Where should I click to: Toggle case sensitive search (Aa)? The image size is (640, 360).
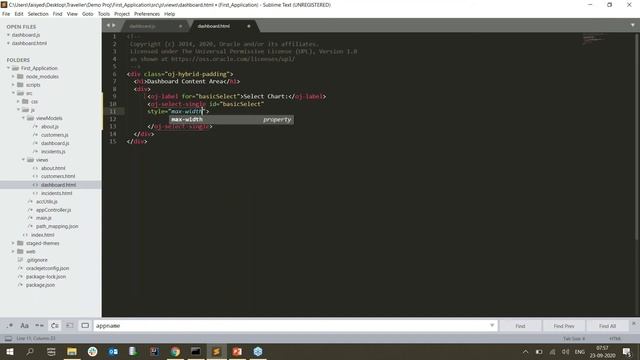24,326
